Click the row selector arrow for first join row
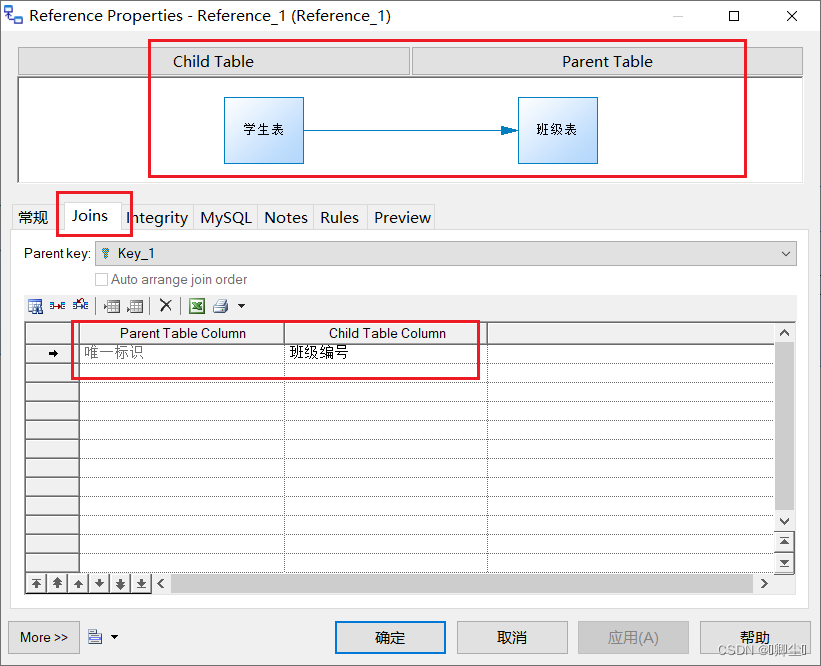The image size is (821, 666). tap(51, 352)
